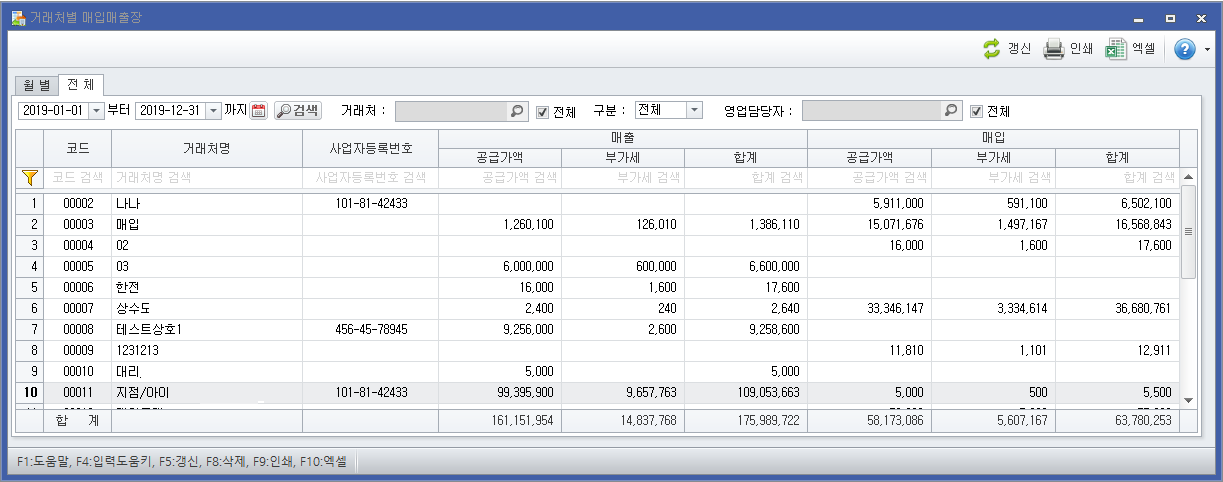Viewport: 1223px width, 482px height.
Task: Select the 매입 vendor name cell
Action: pyautogui.click(x=207, y=224)
